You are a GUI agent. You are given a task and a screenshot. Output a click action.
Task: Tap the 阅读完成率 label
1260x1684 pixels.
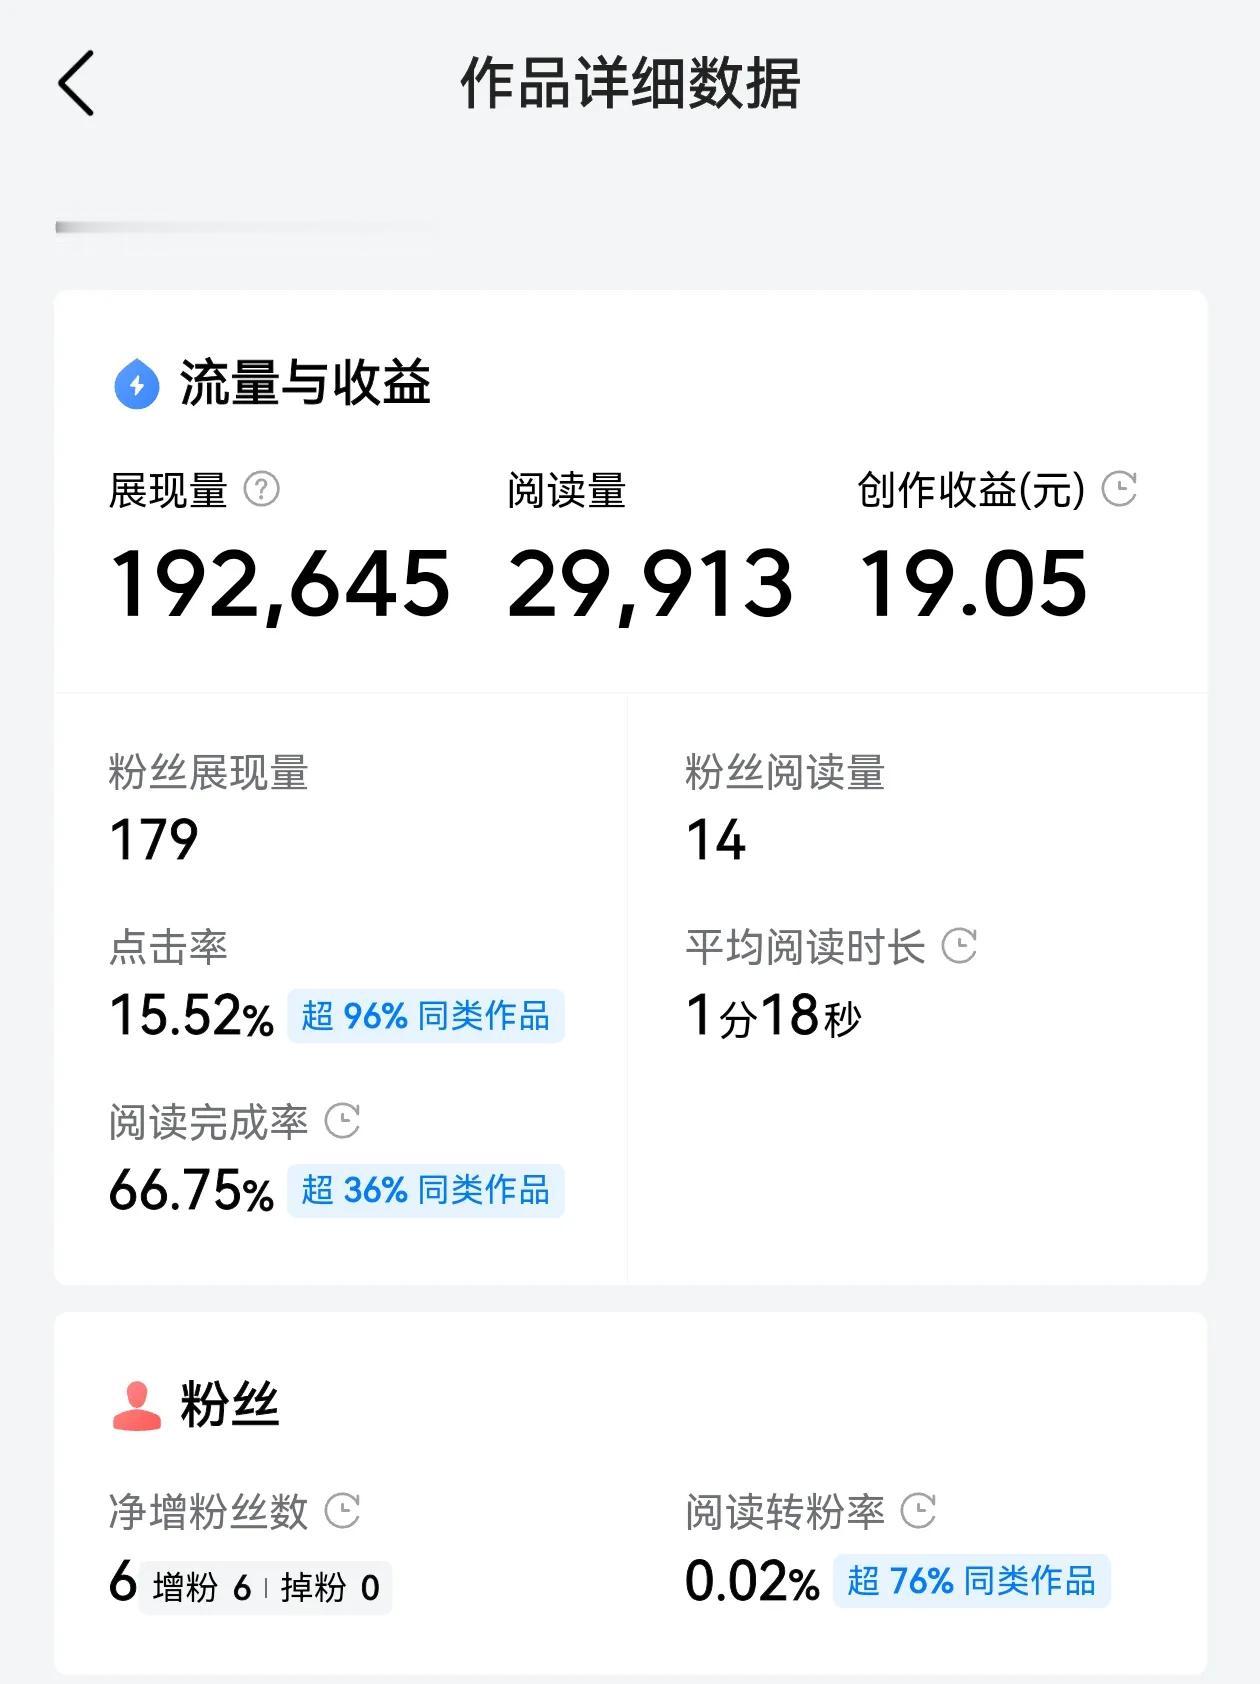pos(208,1122)
